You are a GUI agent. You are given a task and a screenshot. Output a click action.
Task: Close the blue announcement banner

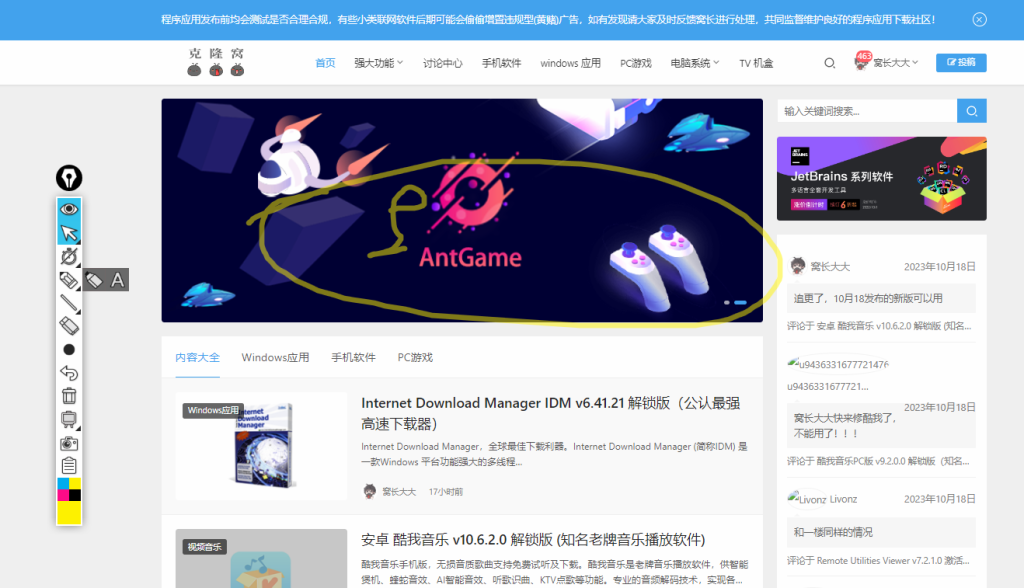(x=979, y=20)
